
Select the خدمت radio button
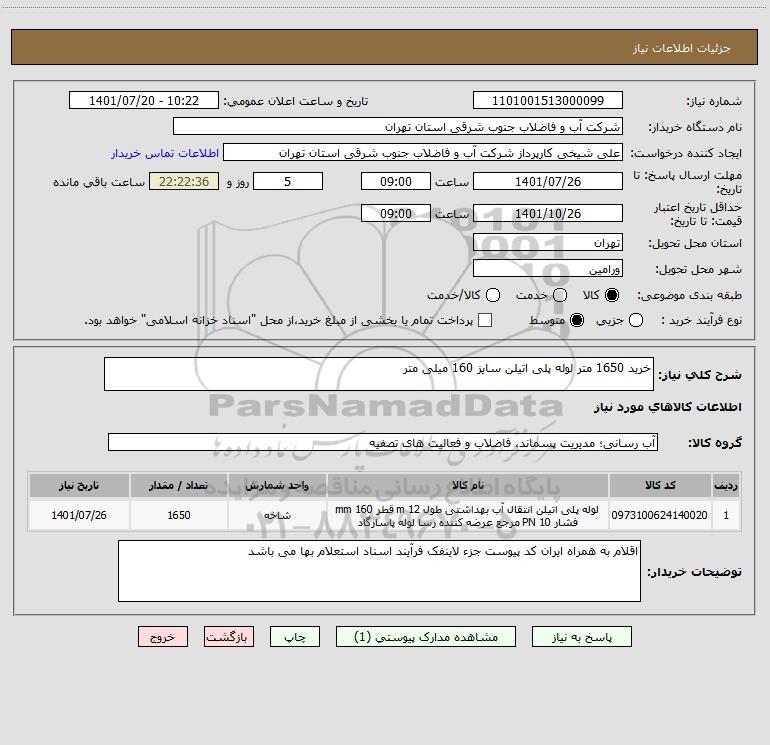coord(560,295)
